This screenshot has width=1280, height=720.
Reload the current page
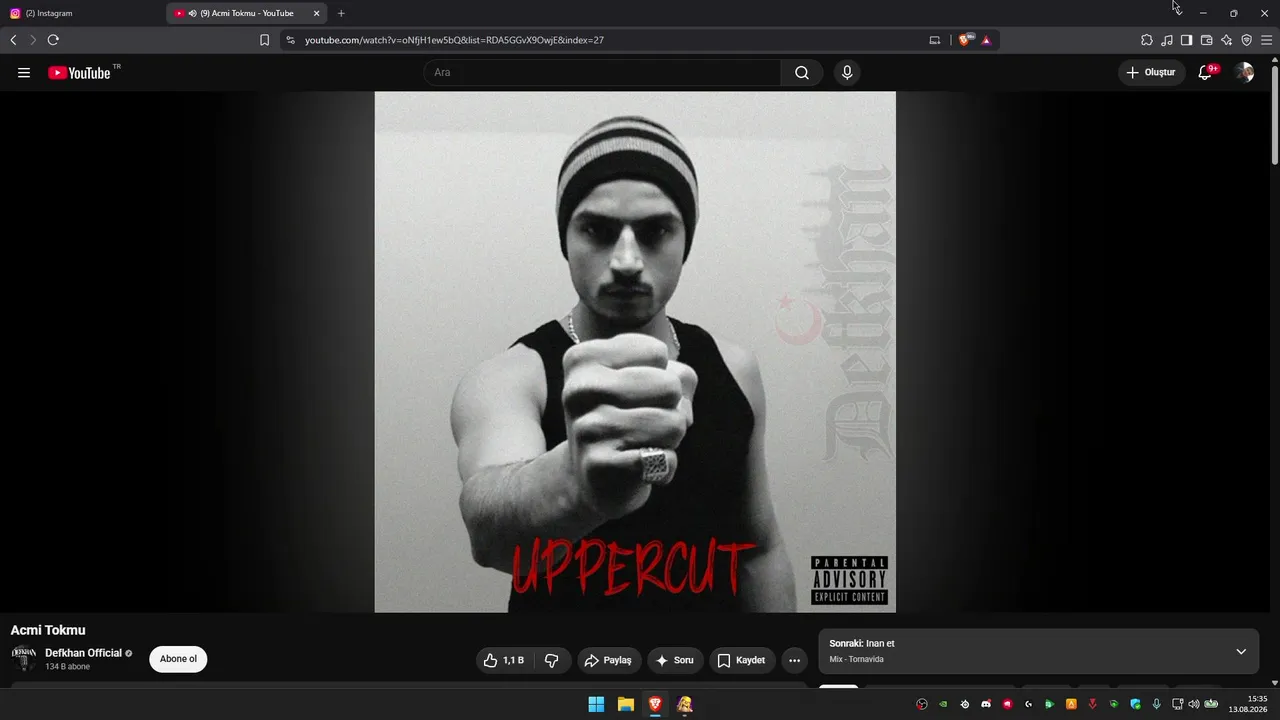pos(53,40)
